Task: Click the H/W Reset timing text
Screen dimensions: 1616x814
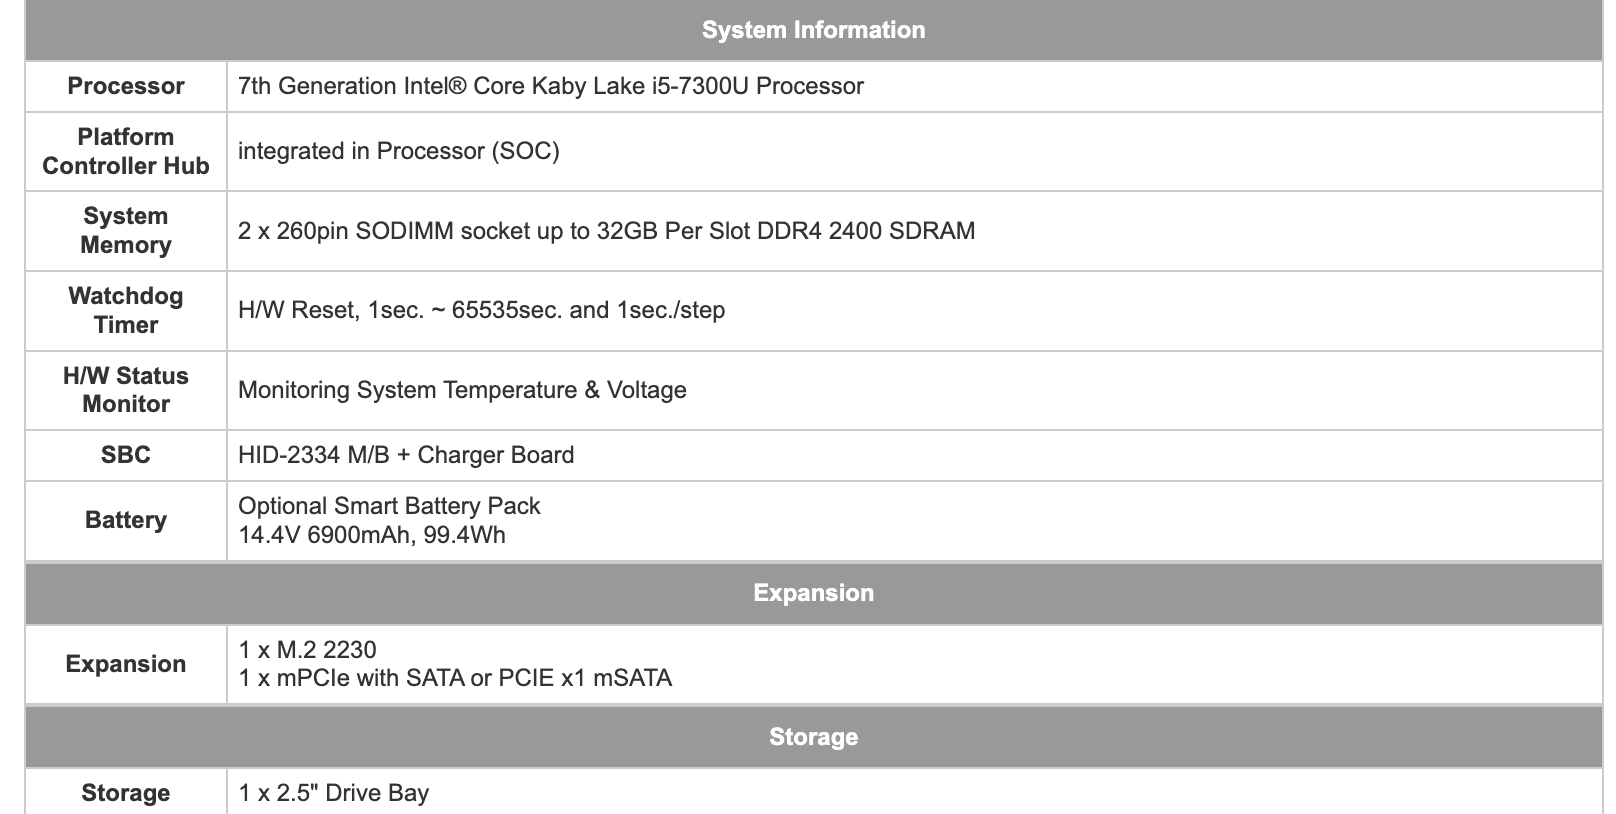Action: click(x=481, y=310)
